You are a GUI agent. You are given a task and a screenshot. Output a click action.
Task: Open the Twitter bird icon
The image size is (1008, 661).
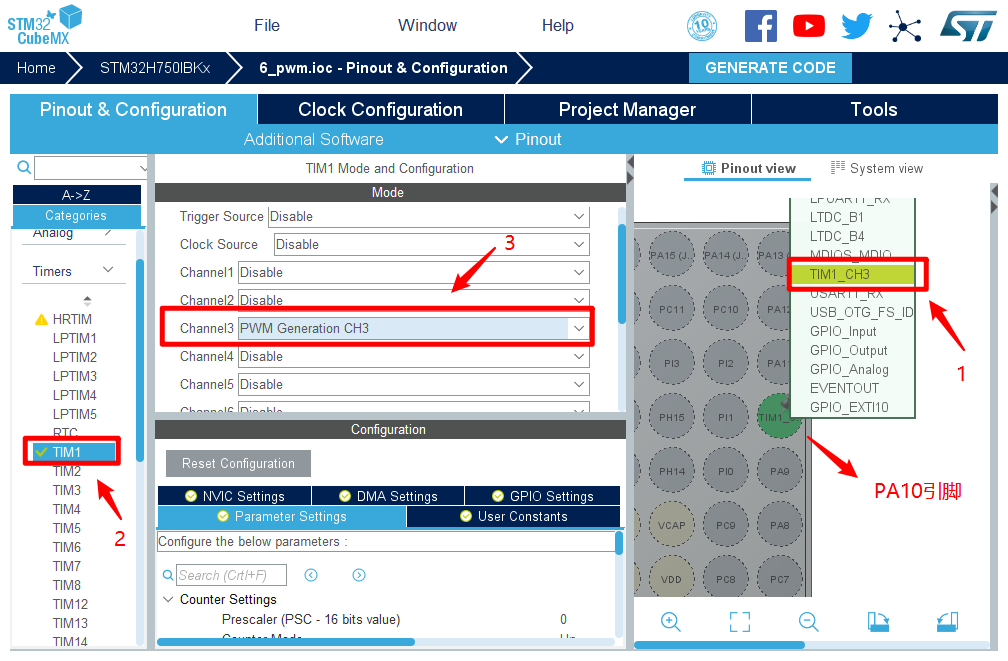coord(857,26)
